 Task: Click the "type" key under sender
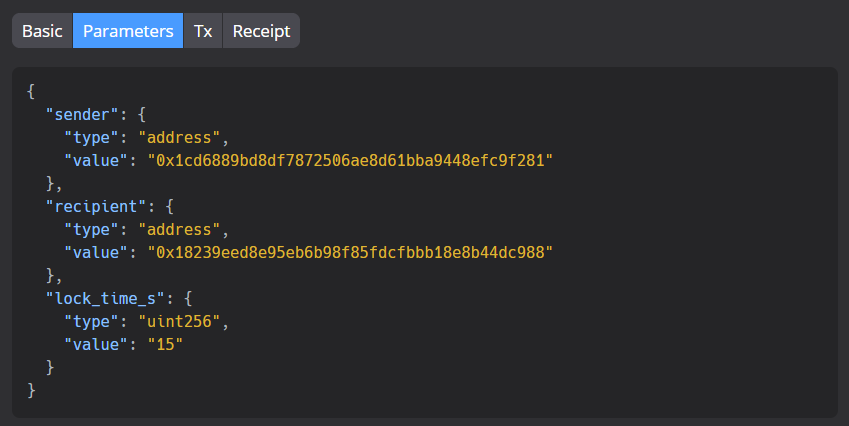[92, 137]
